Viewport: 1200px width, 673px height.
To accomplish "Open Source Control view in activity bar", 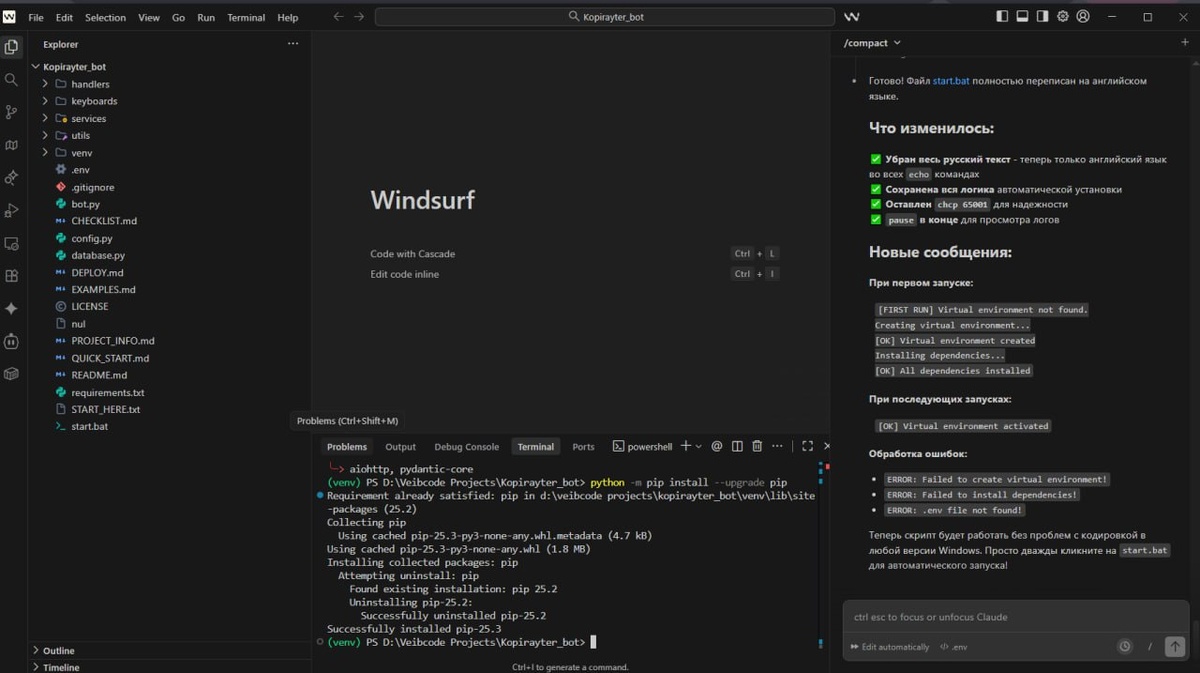I will tap(11, 112).
